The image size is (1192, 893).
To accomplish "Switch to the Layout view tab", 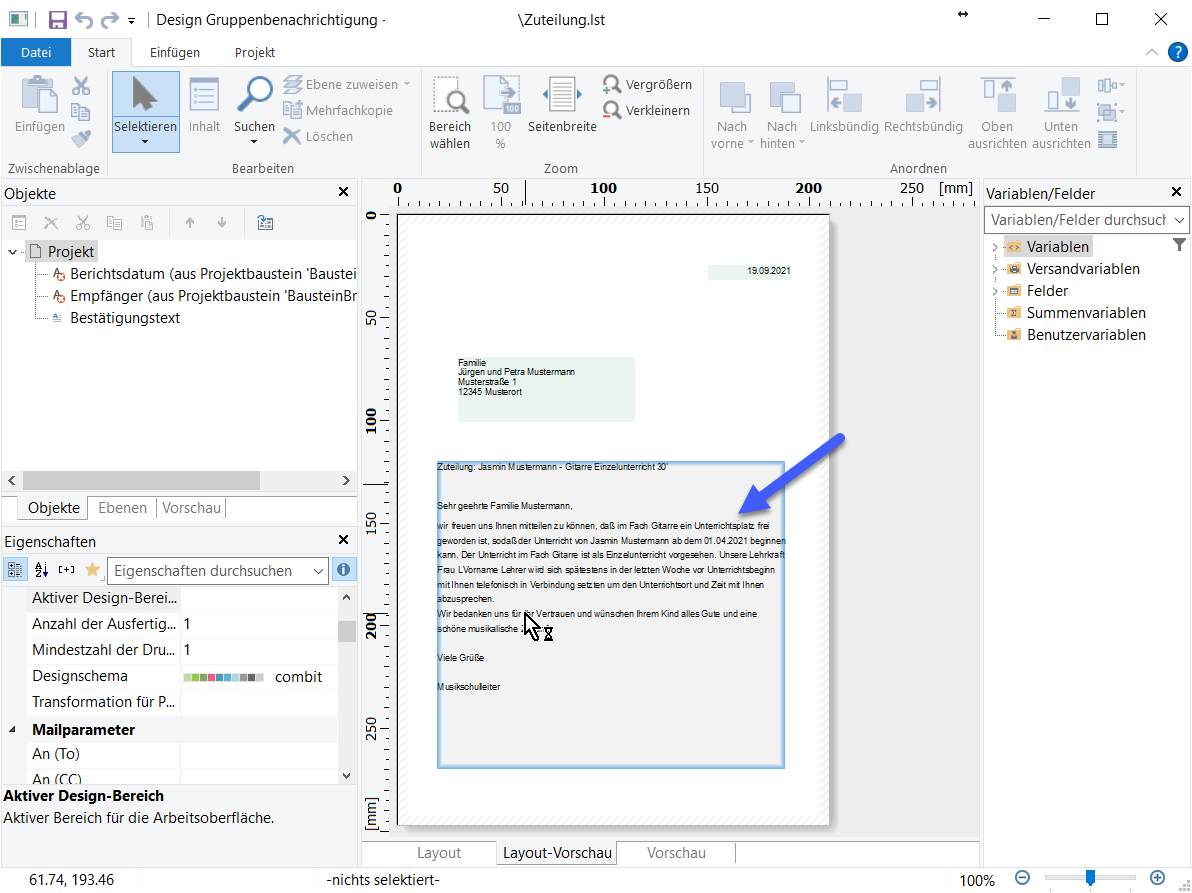I will [x=439, y=853].
